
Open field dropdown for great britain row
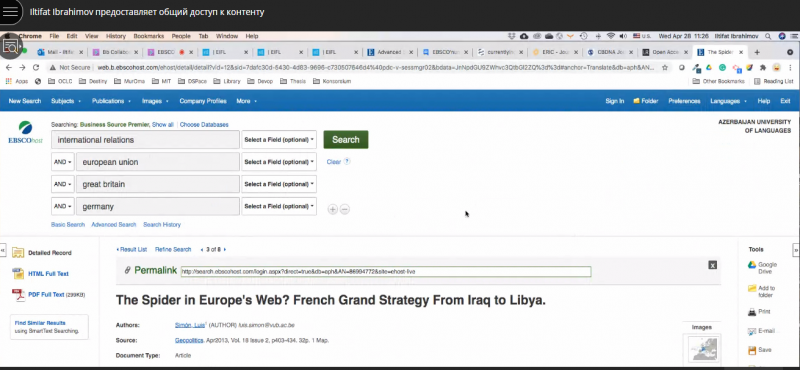tap(279, 184)
